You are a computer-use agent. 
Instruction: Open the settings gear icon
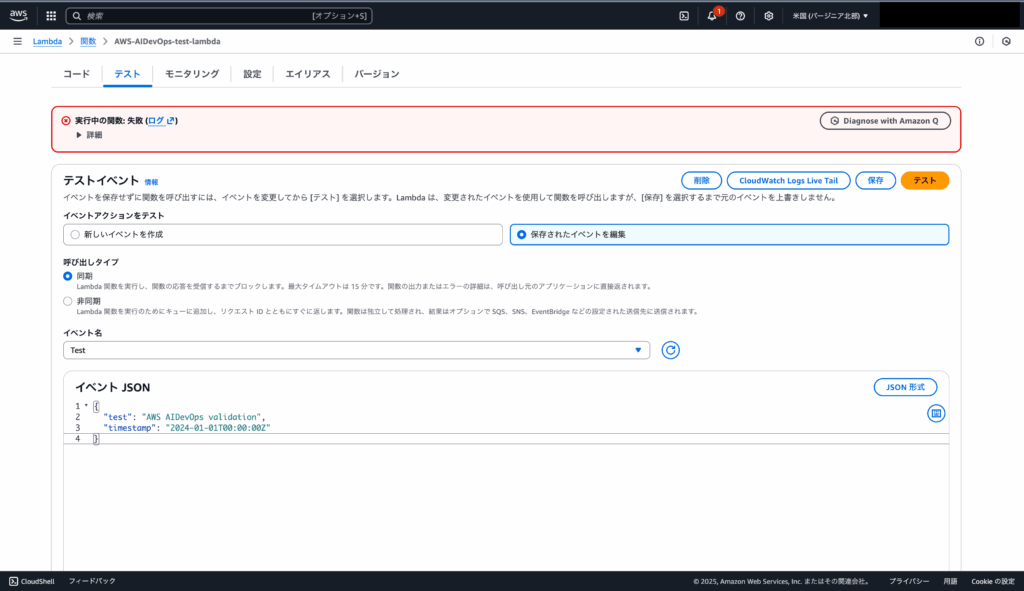768,16
